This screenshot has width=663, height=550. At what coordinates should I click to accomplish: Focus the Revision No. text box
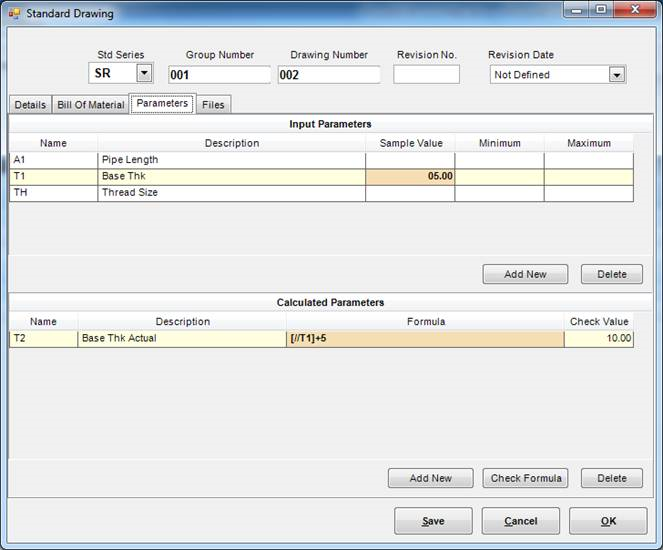pyautogui.click(x=426, y=75)
